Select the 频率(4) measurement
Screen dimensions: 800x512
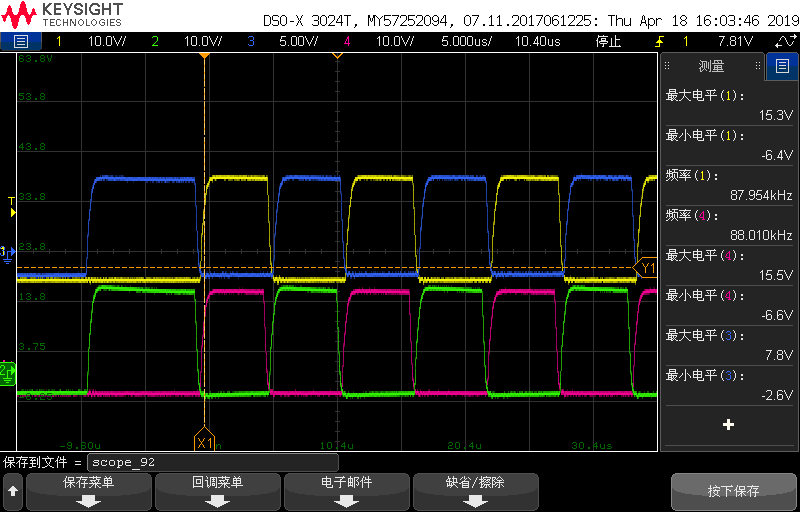pyautogui.click(x=730, y=225)
